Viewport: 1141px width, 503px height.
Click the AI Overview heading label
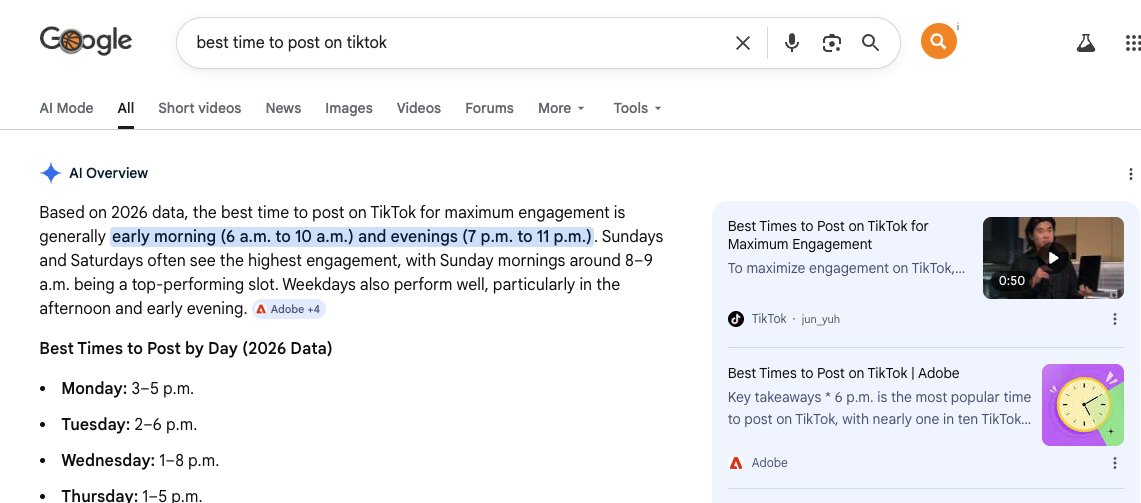pos(108,173)
